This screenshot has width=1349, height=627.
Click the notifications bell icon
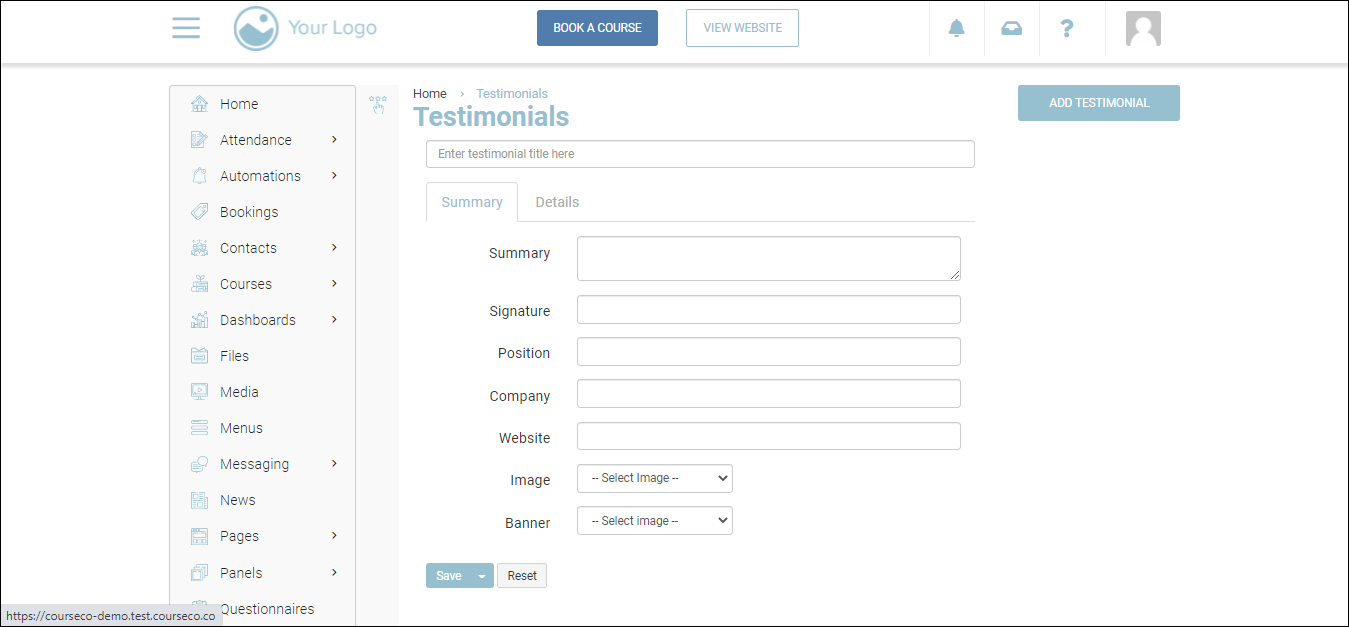click(x=957, y=28)
